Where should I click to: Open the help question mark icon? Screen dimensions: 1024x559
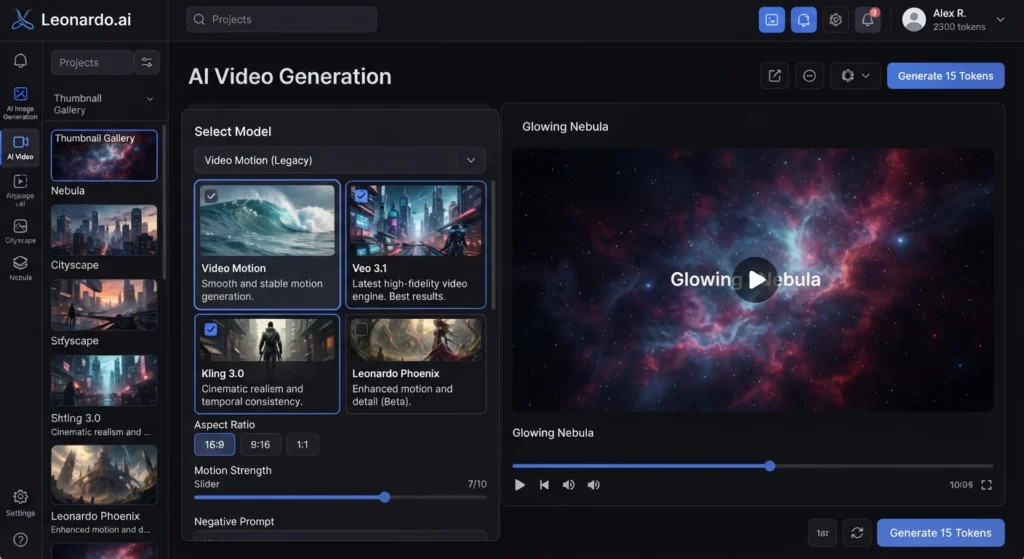point(20,540)
